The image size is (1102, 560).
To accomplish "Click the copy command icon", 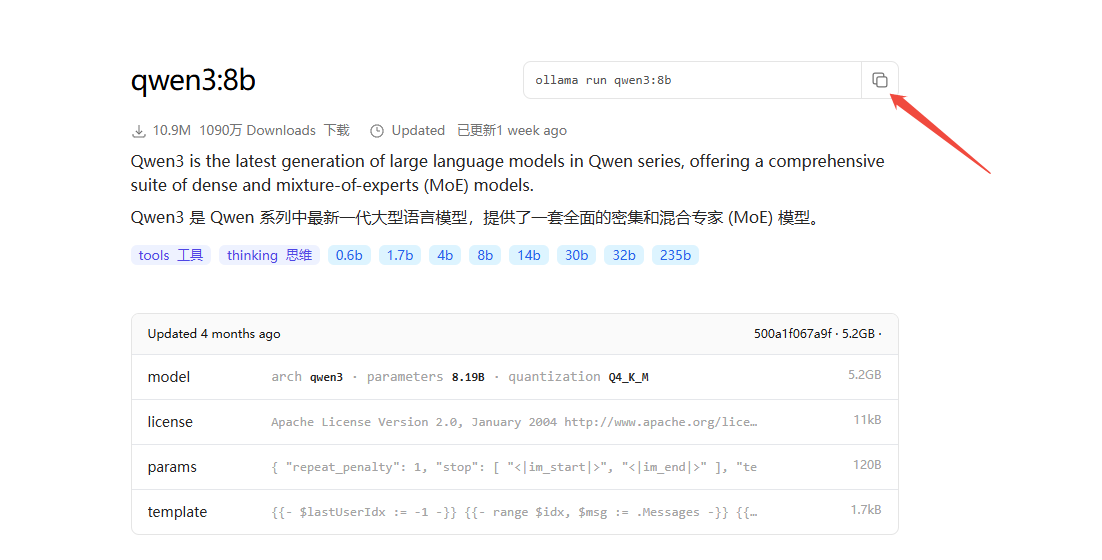I will click(x=879, y=80).
